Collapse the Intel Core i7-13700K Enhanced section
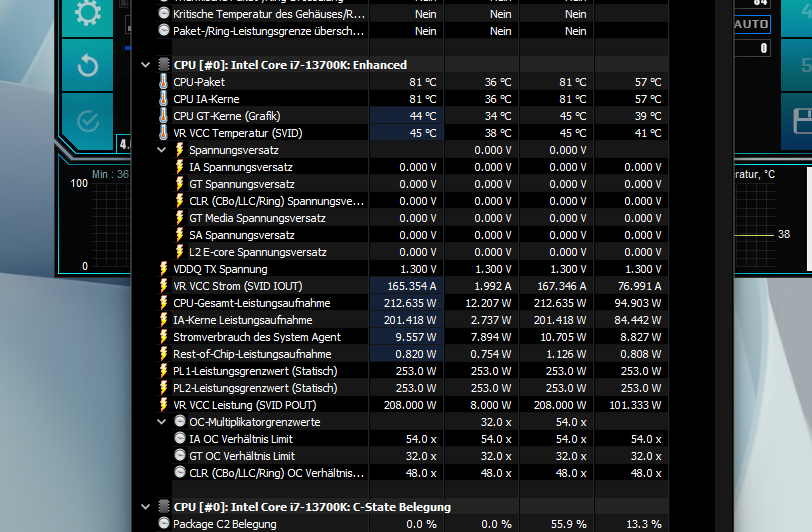 146,65
